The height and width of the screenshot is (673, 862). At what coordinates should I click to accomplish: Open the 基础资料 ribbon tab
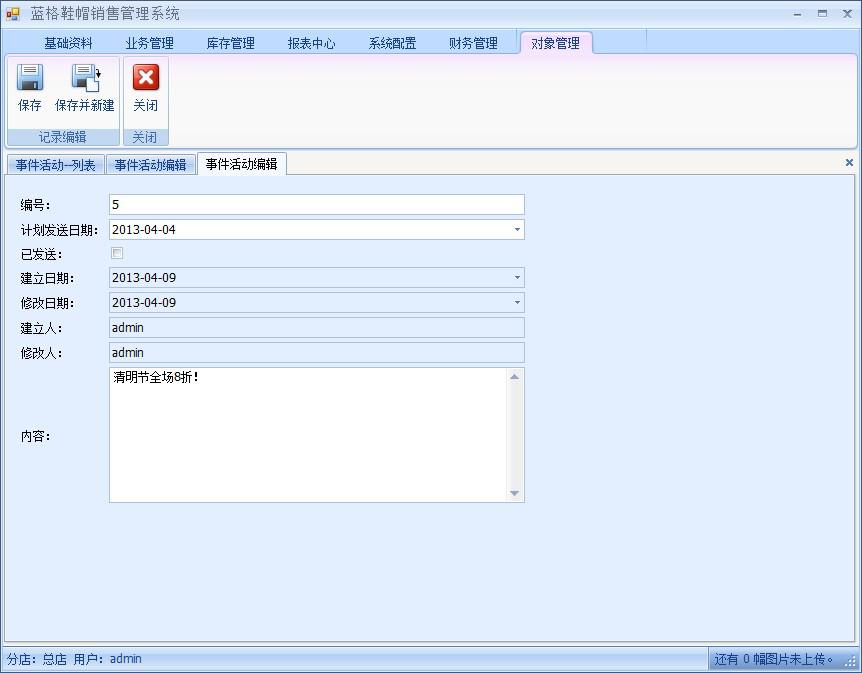(67, 43)
